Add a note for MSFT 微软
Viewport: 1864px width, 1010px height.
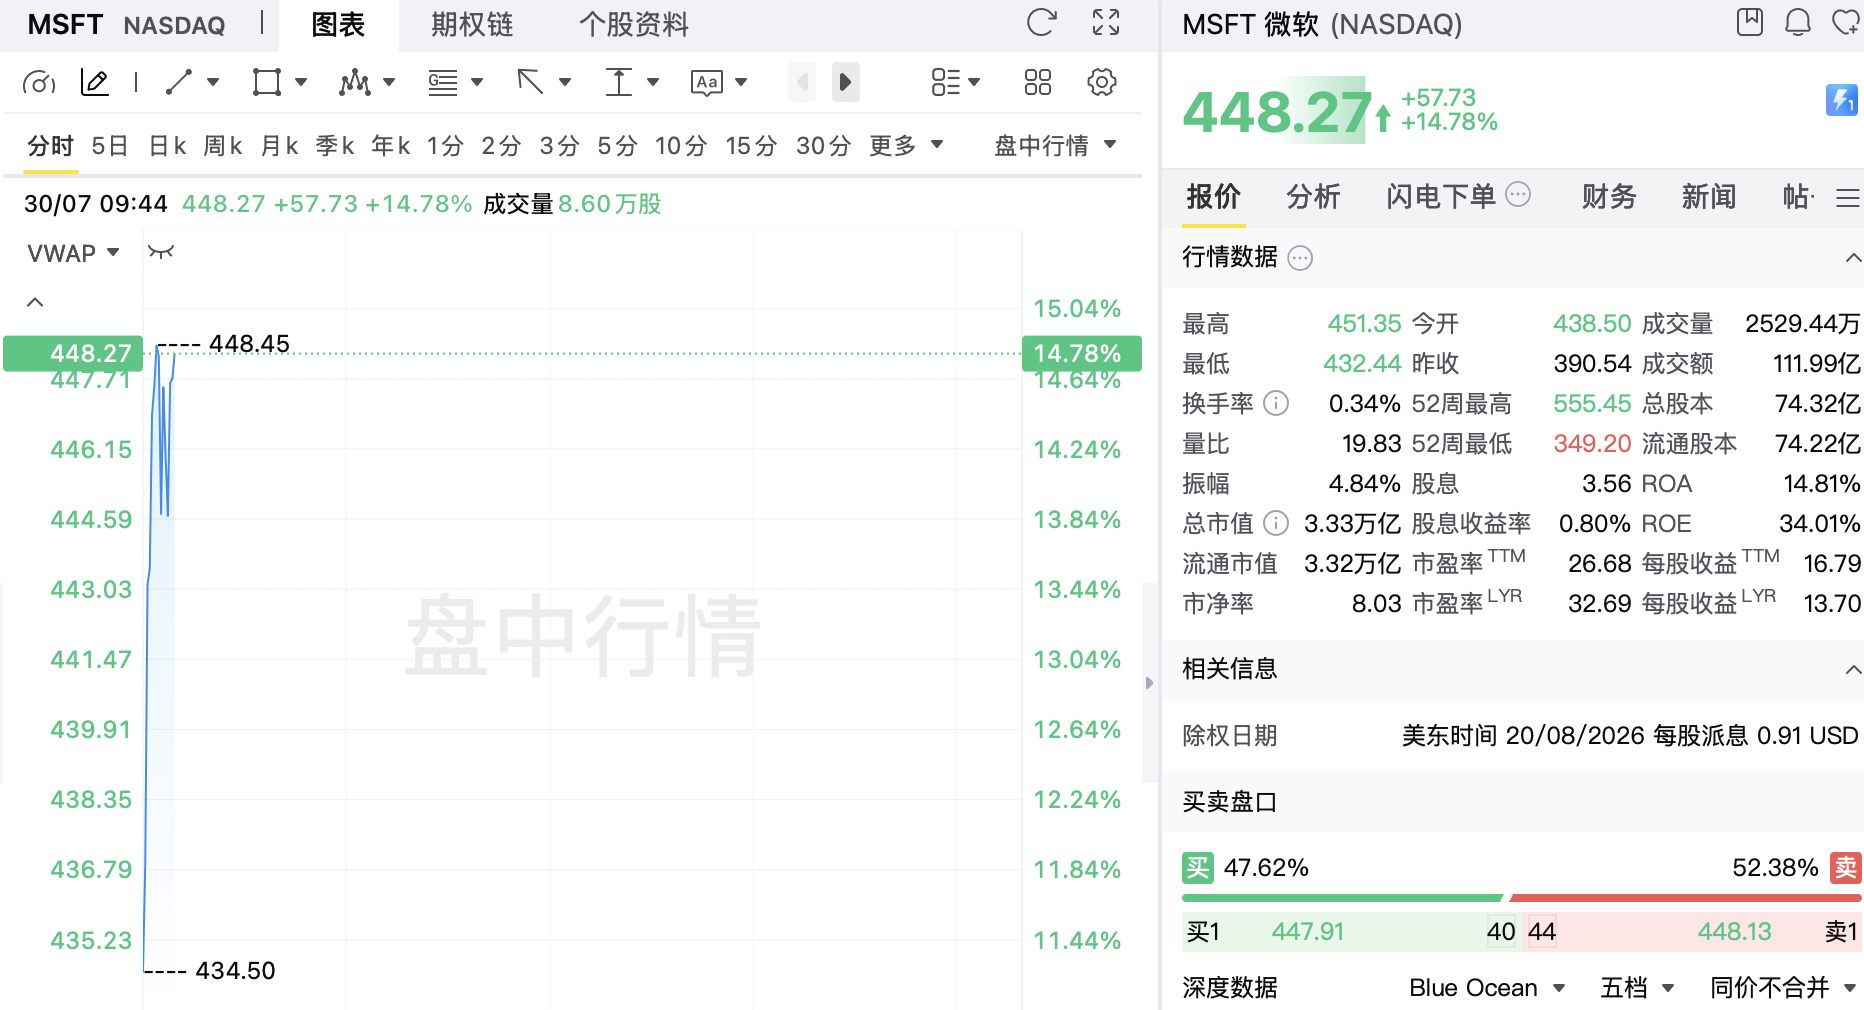pos(1750,22)
